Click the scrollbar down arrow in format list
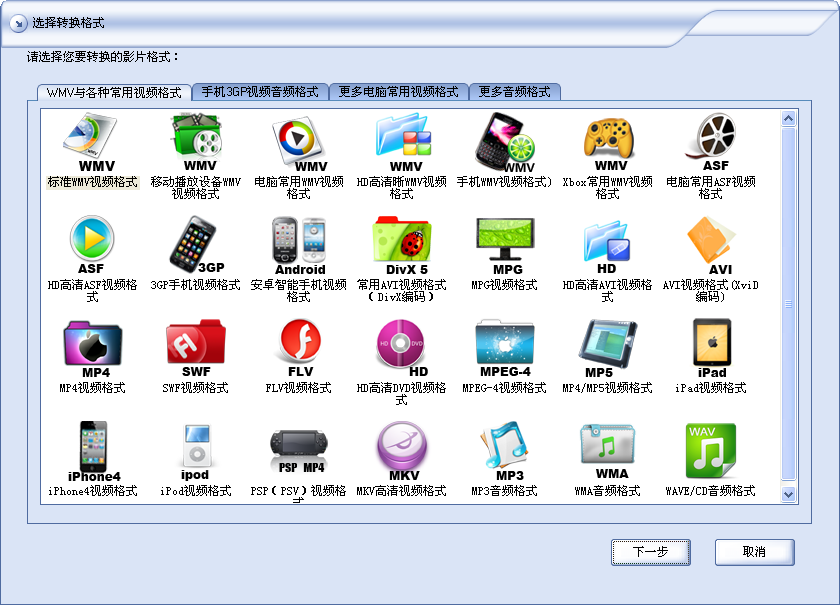The height and width of the screenshot is (605, 840). [788, 493]
